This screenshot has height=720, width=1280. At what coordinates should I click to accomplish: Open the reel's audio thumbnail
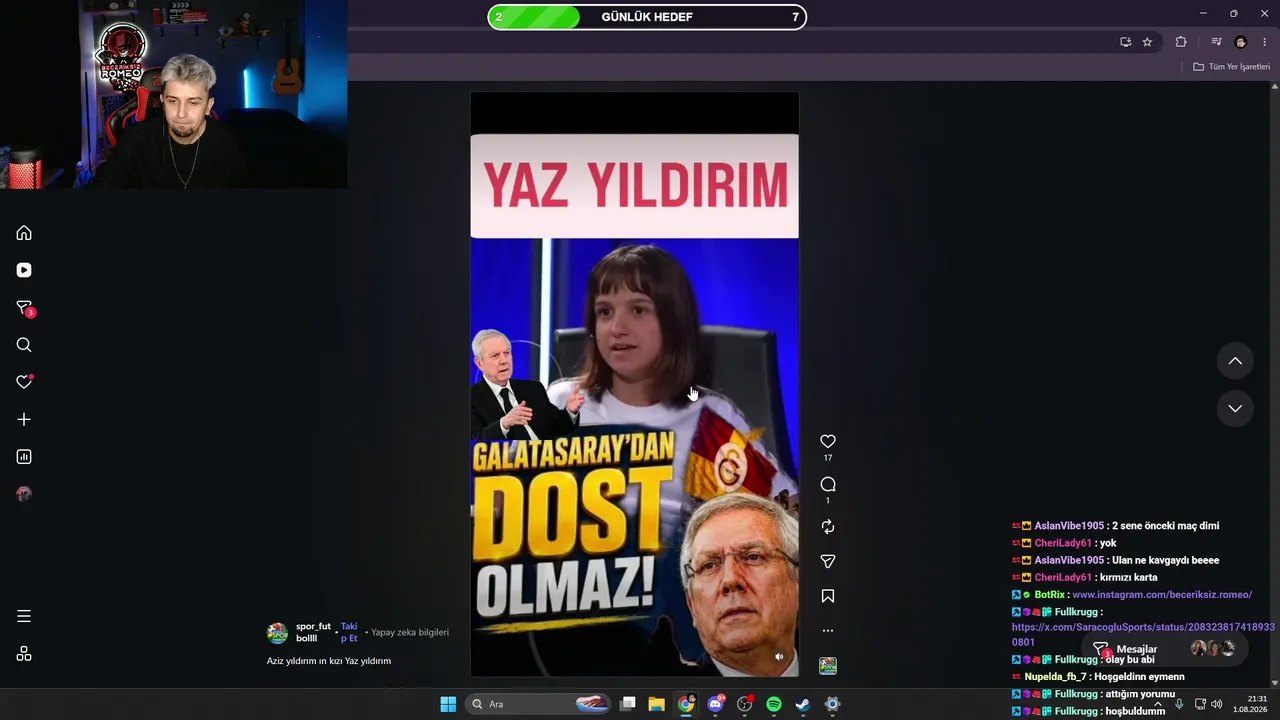pyautogui.click(x=828, y=666)
